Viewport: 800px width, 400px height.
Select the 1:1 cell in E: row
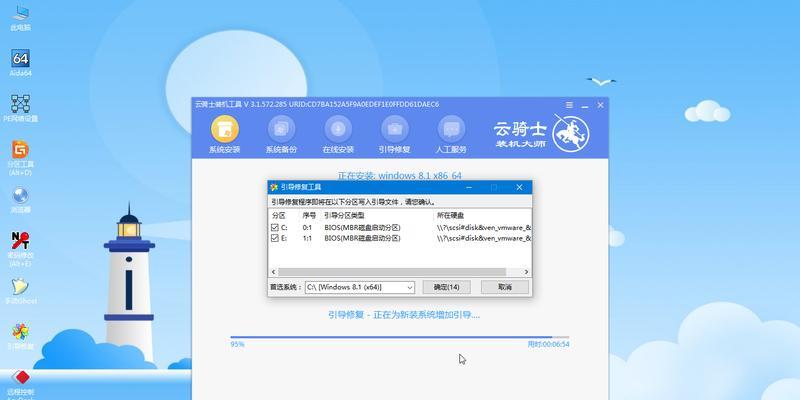[x=307, y=238]
